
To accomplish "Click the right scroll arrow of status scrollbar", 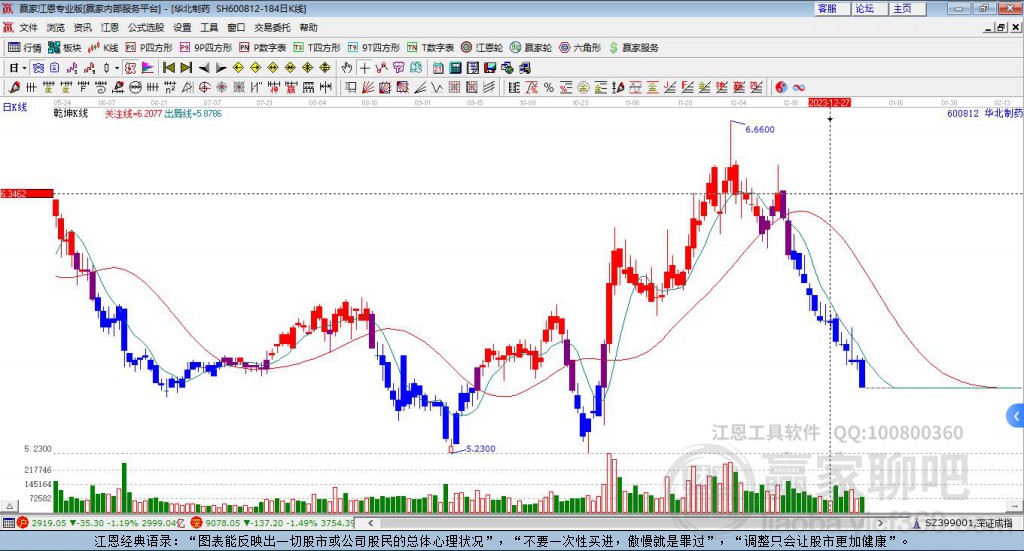I will pos(880,523).
